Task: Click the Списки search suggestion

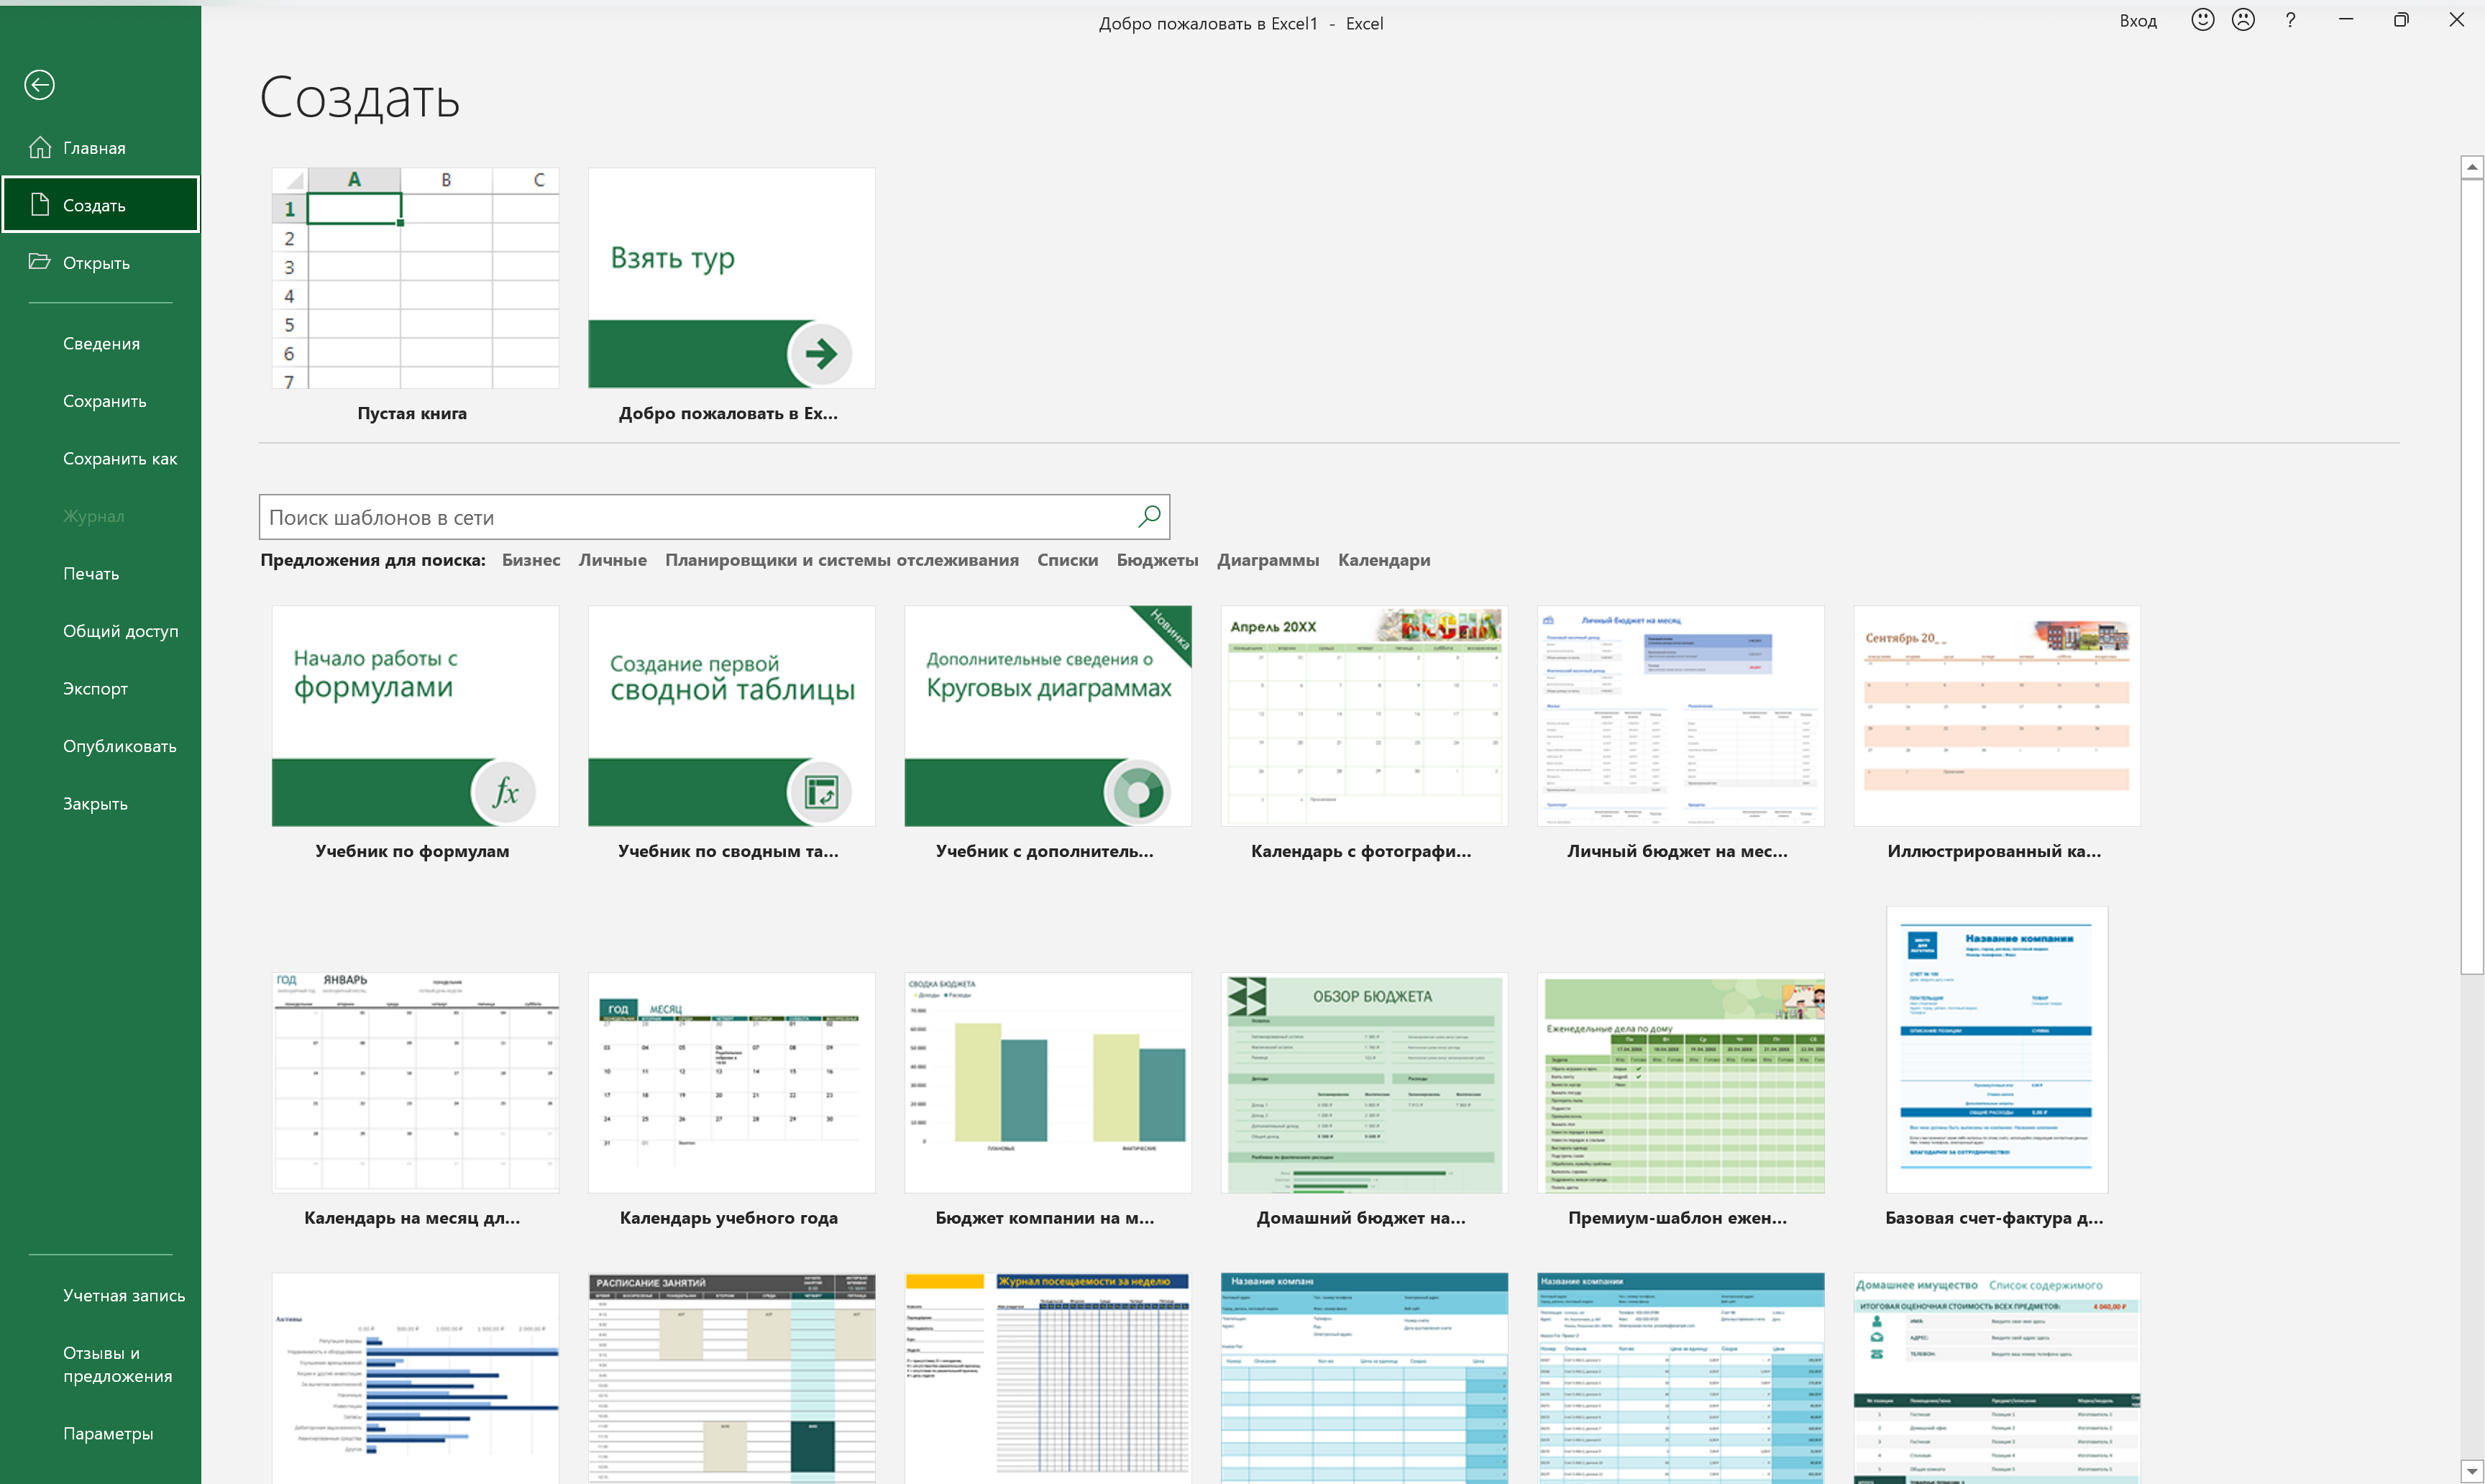Action: (x=1067, y=560)
